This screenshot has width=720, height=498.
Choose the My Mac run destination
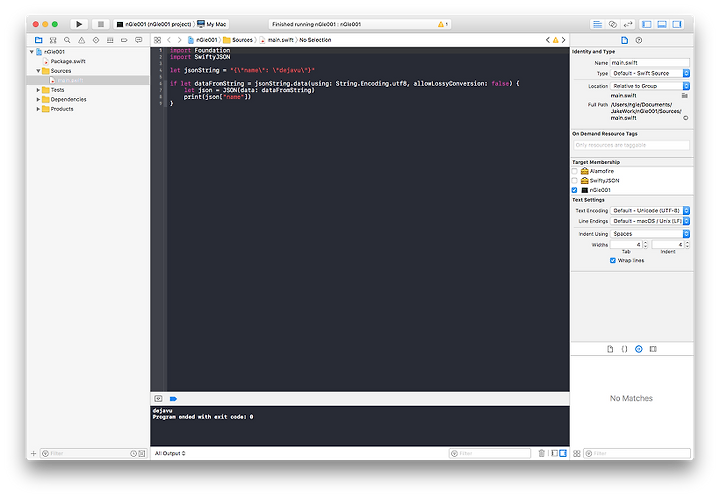click(212, 24)
